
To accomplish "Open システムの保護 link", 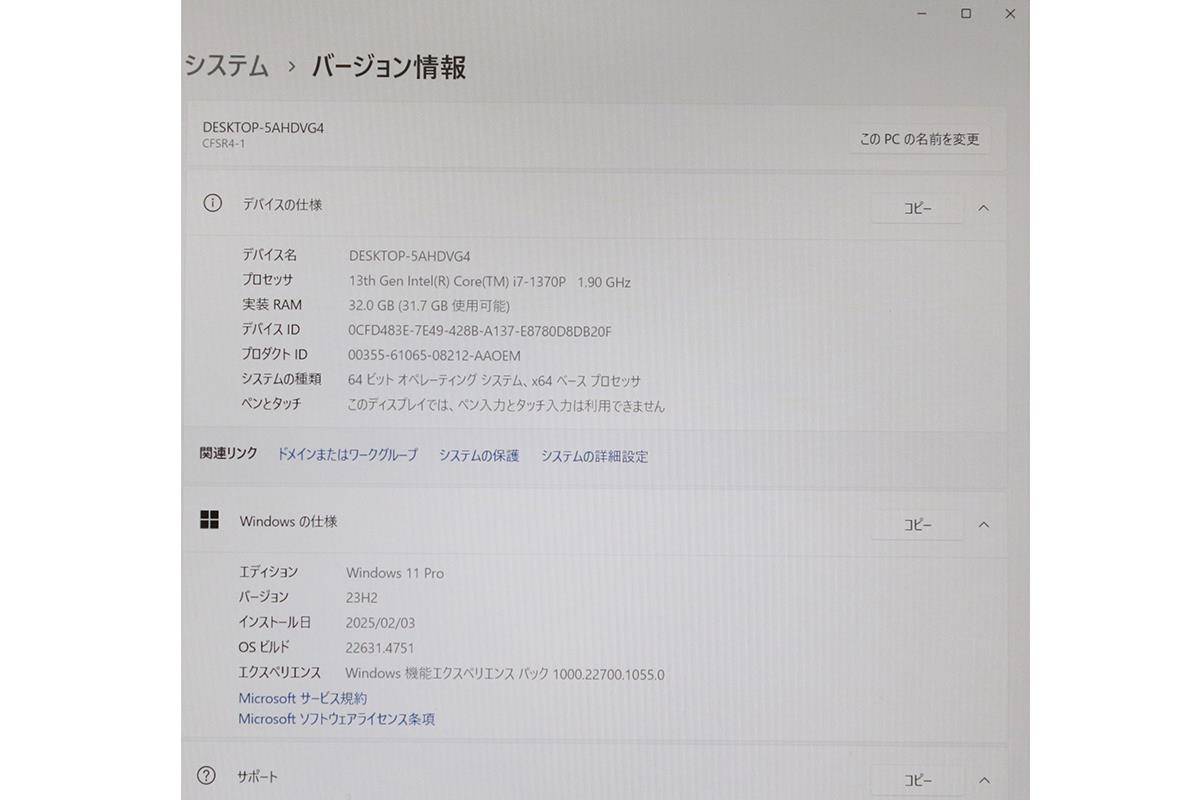I will coord(479,455).
